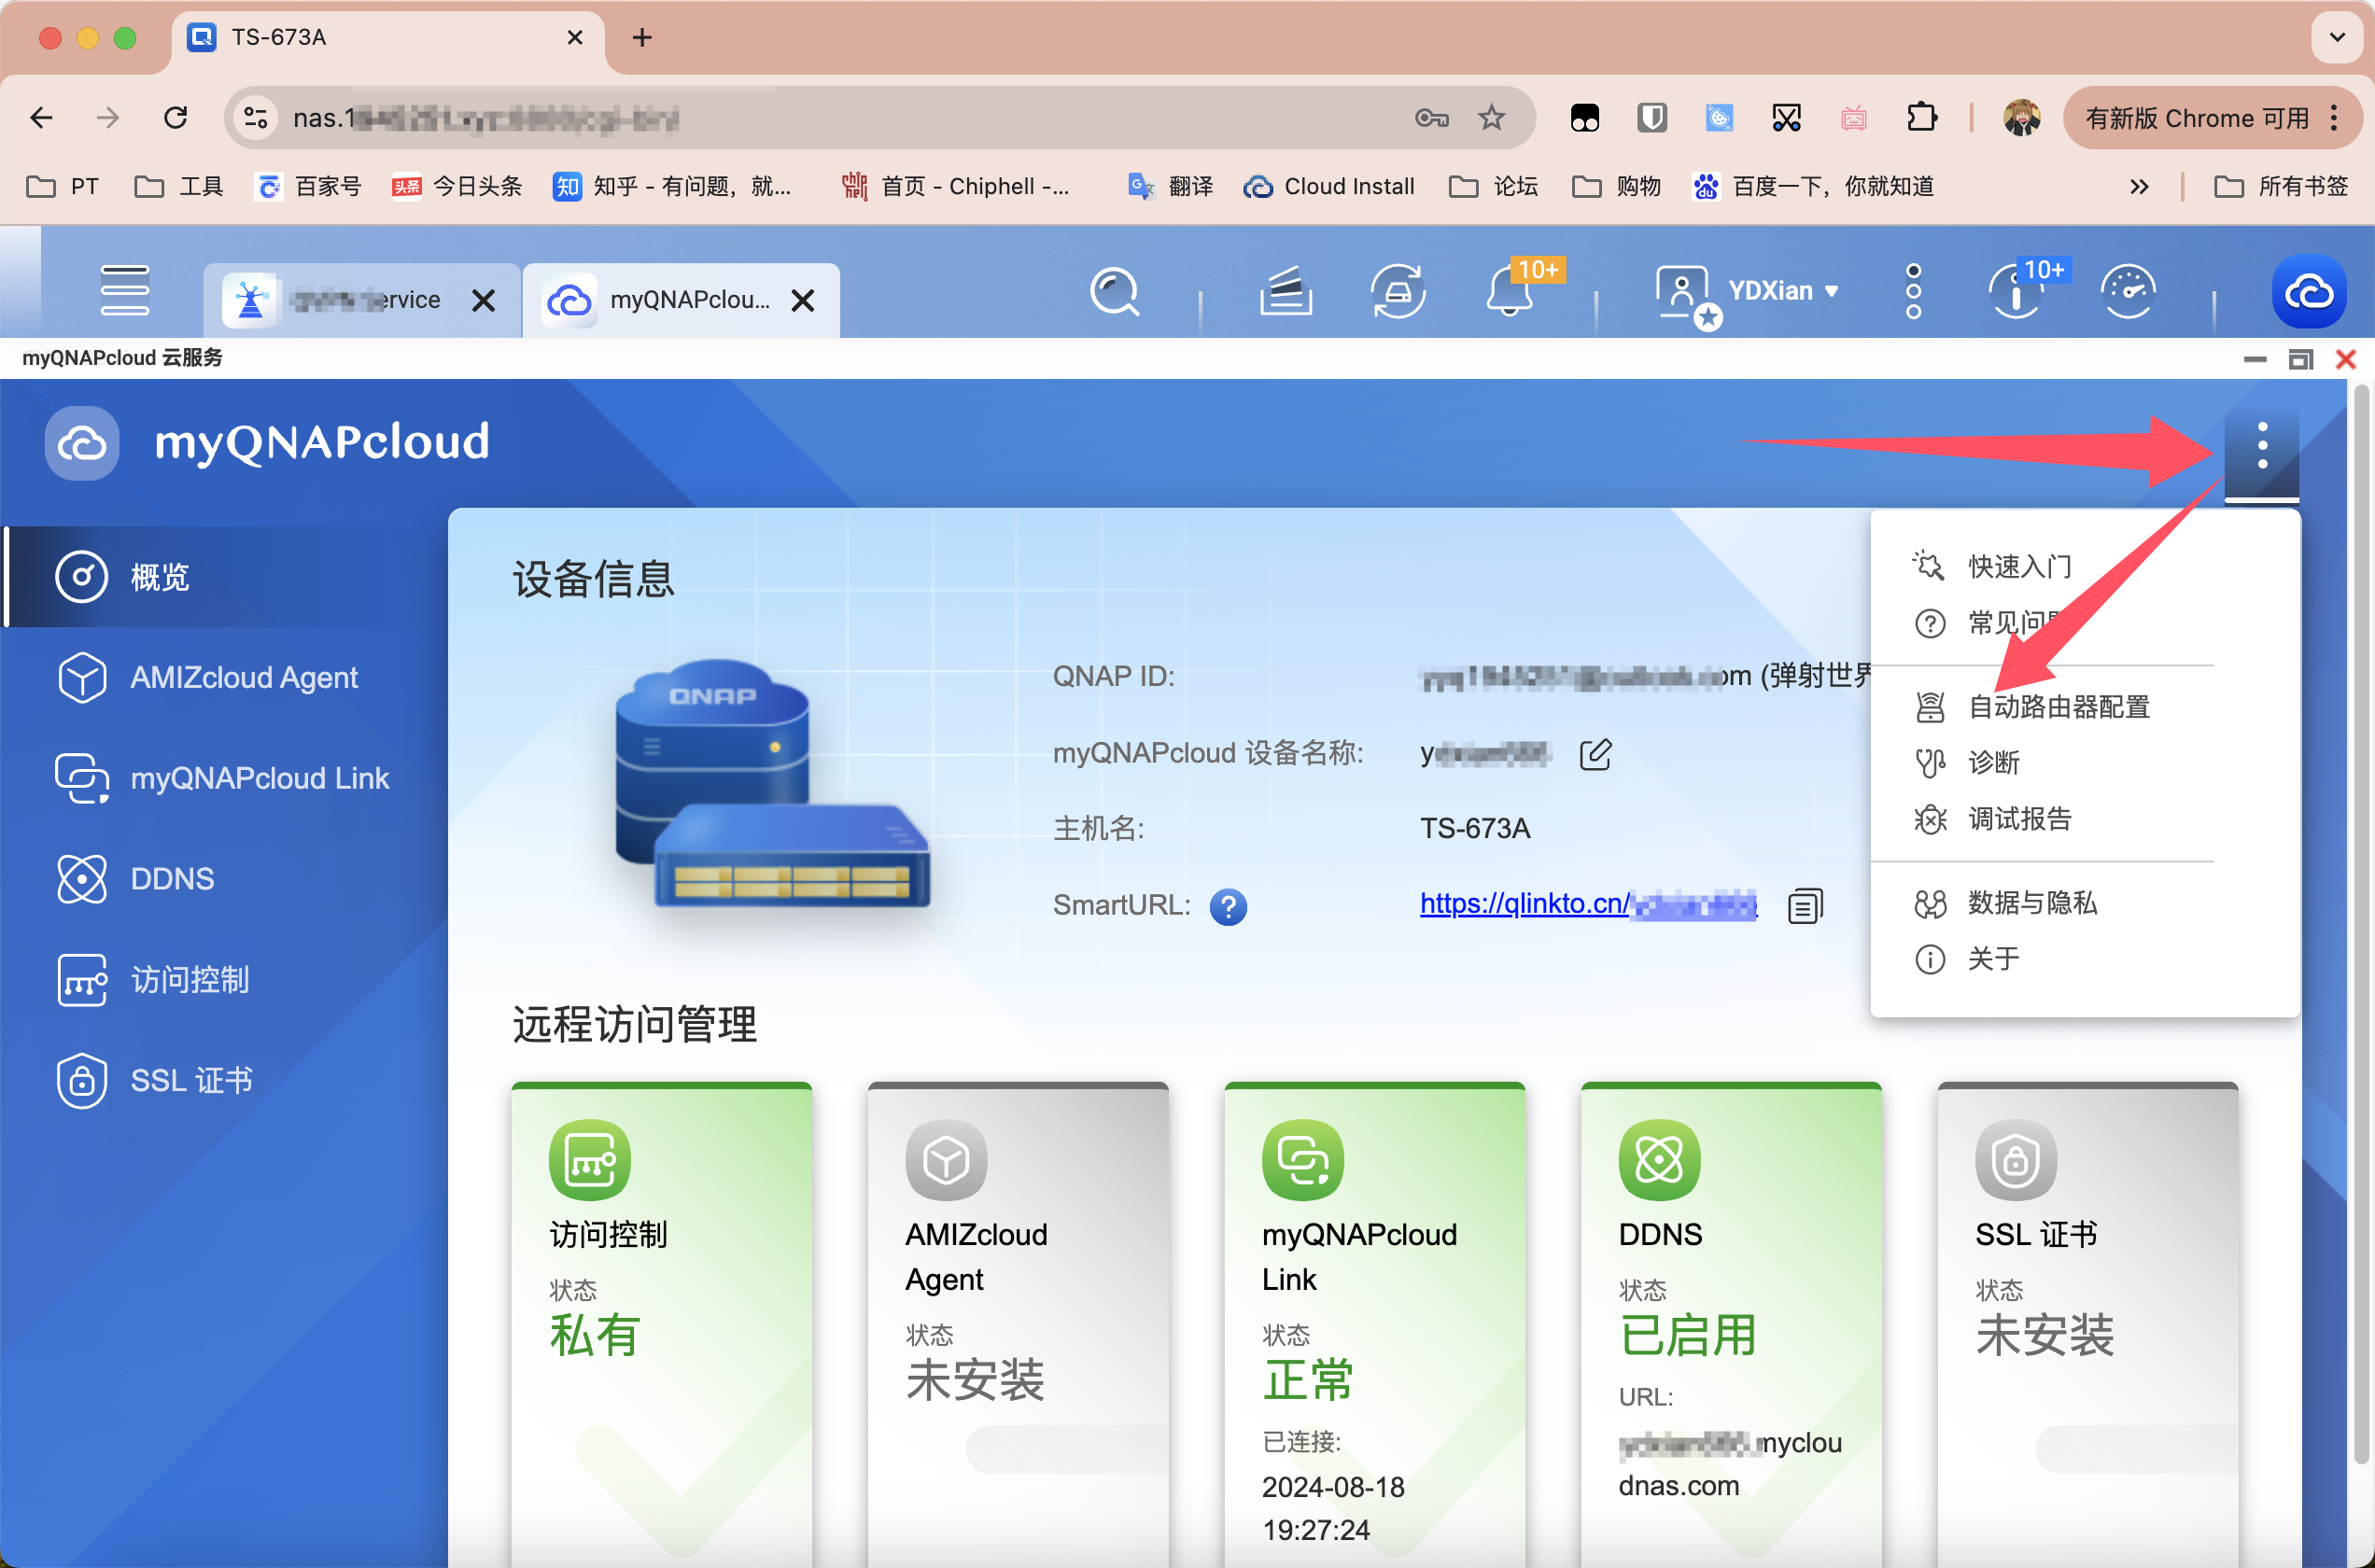Click the myQNAPcloud logo icon in header
The height and width of the screenshot is (1568, 2375).
pos(82,443)
